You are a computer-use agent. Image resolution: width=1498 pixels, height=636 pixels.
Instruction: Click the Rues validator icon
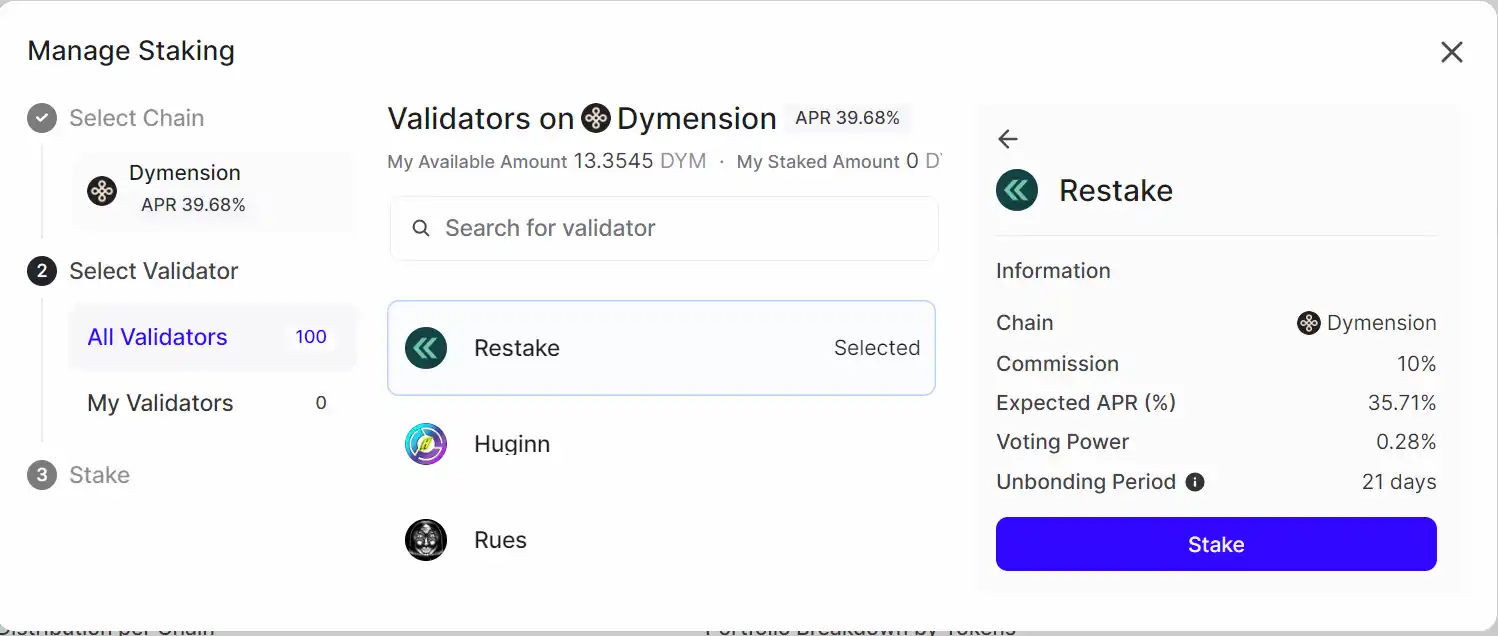[x=426, y=540]
